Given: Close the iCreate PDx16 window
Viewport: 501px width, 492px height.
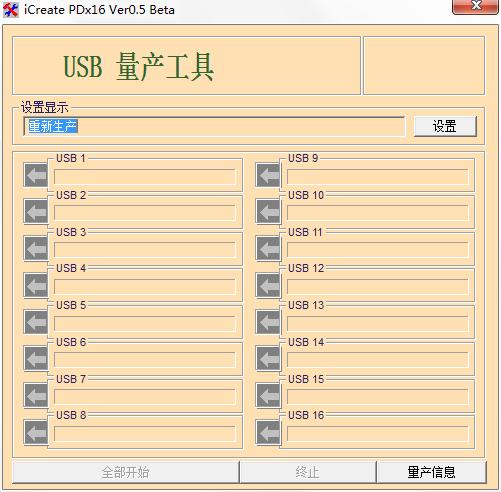Looking at the screenshot, I should pyautogui.click(x=476, y=6).
